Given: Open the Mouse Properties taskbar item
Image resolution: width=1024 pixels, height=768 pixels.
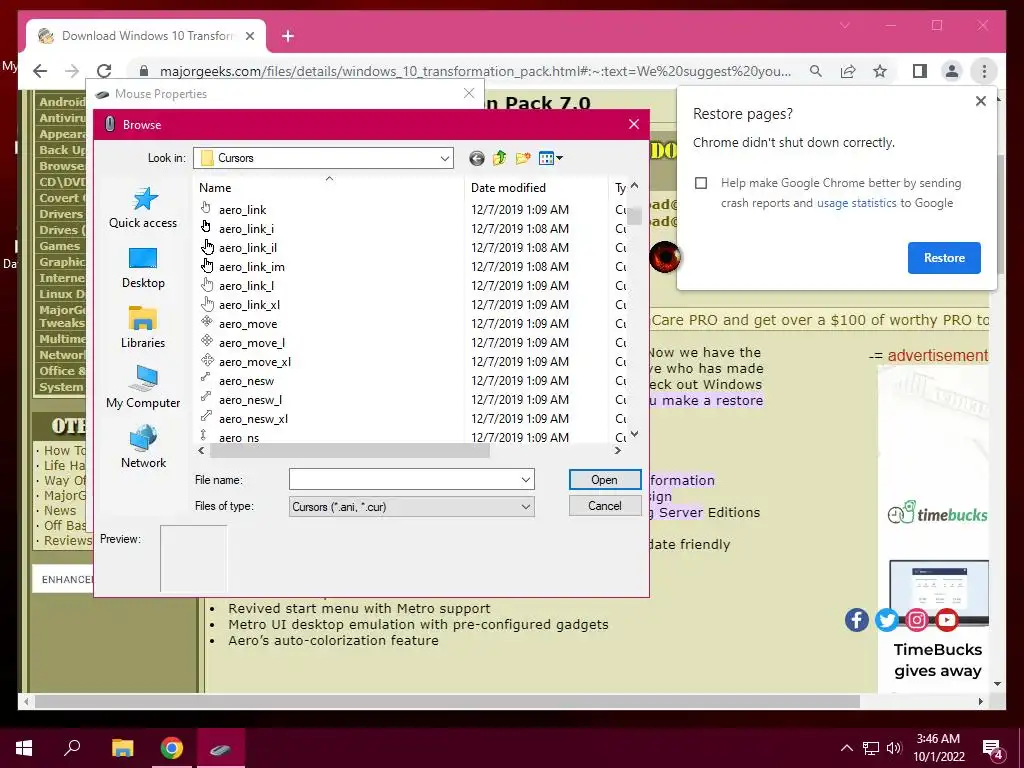Looking at the screenshot, I should tap(220, 748).
